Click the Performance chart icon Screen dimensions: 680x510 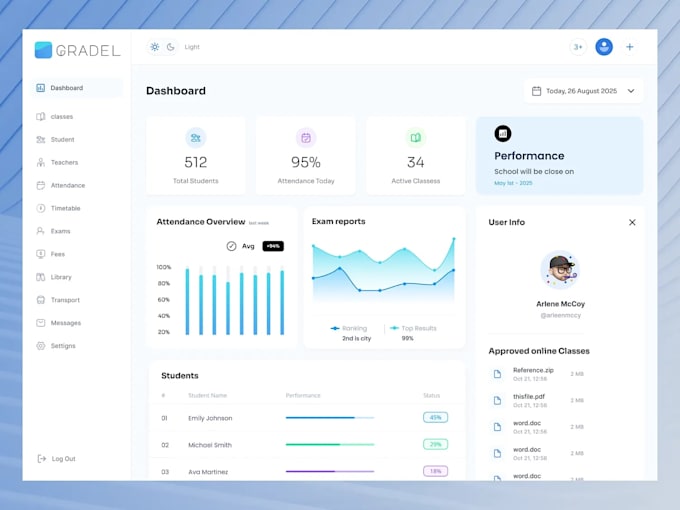[x=503, y=134]
